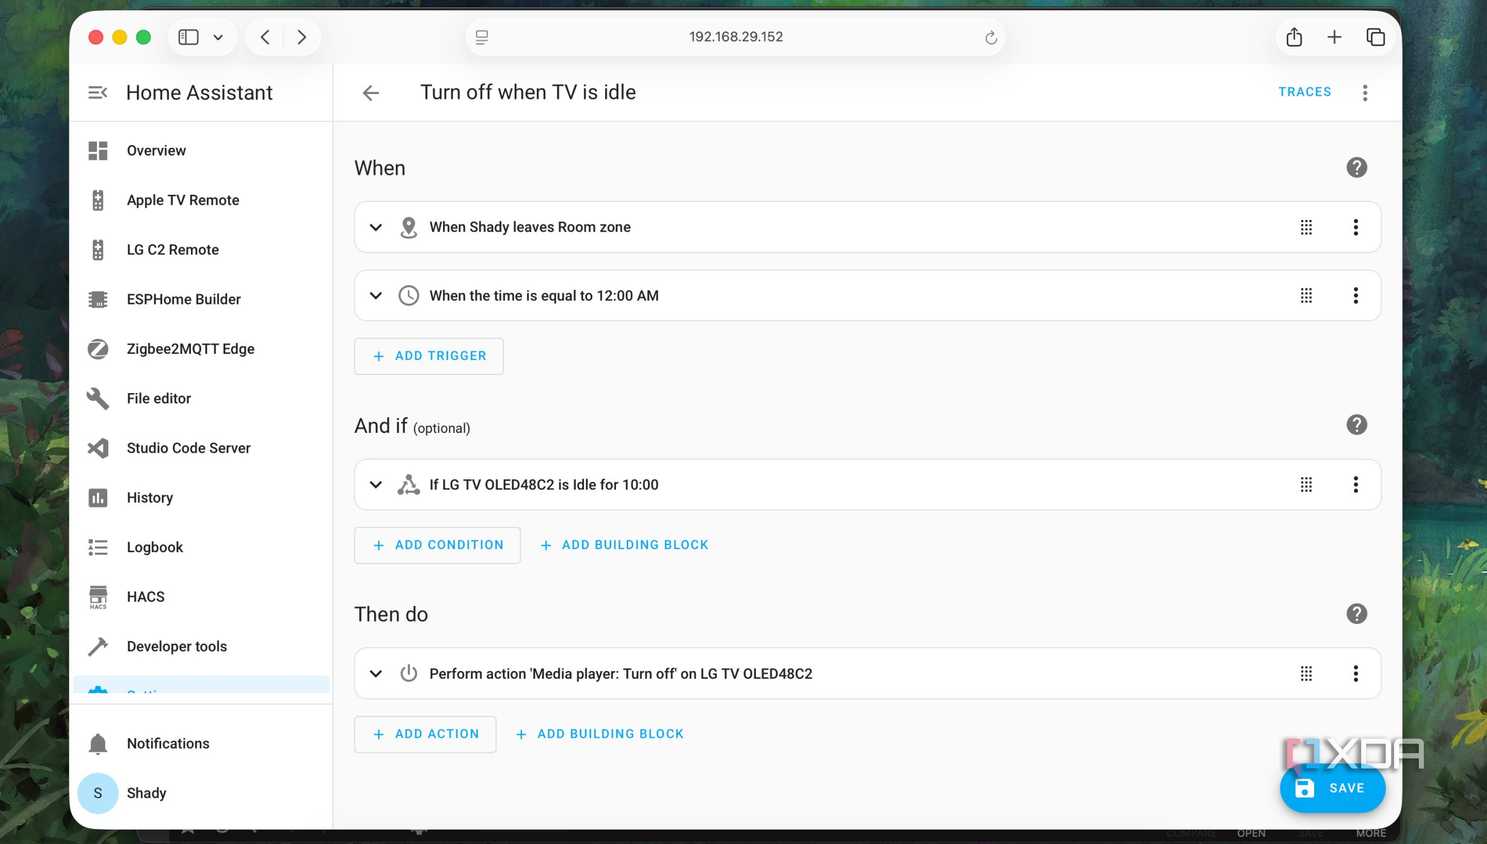The height and width of the screenshot is (844, 1487).
Task: Open HACS from the sidebar
Action: 201,597
